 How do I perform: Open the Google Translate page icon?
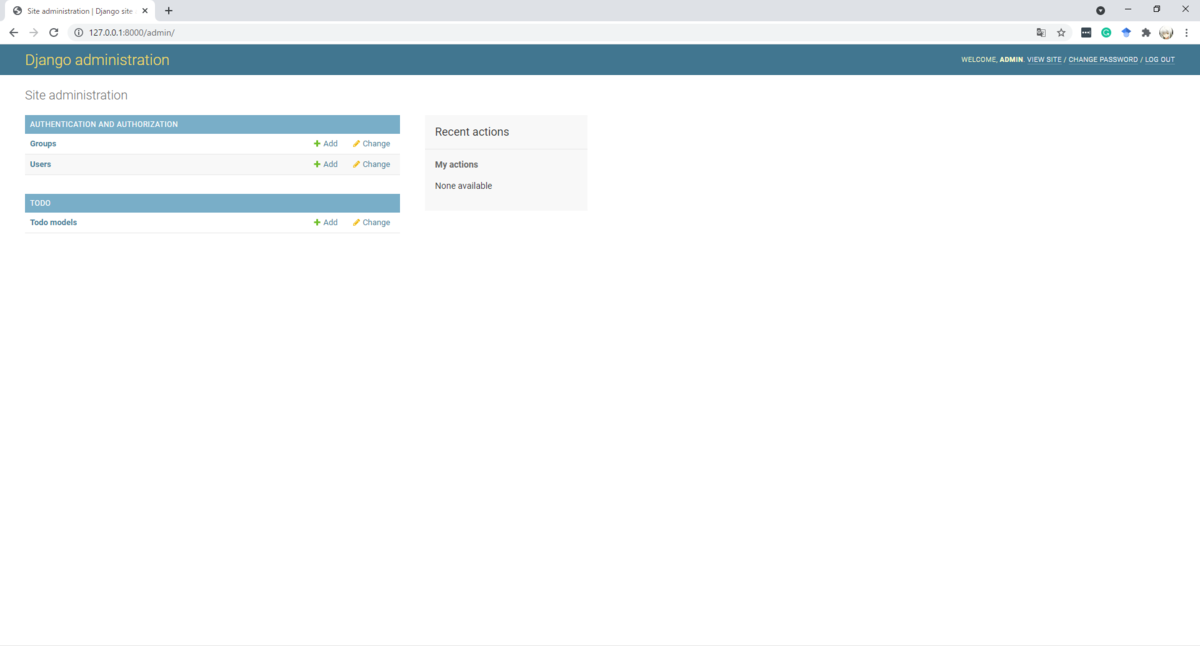point(1041,32)
